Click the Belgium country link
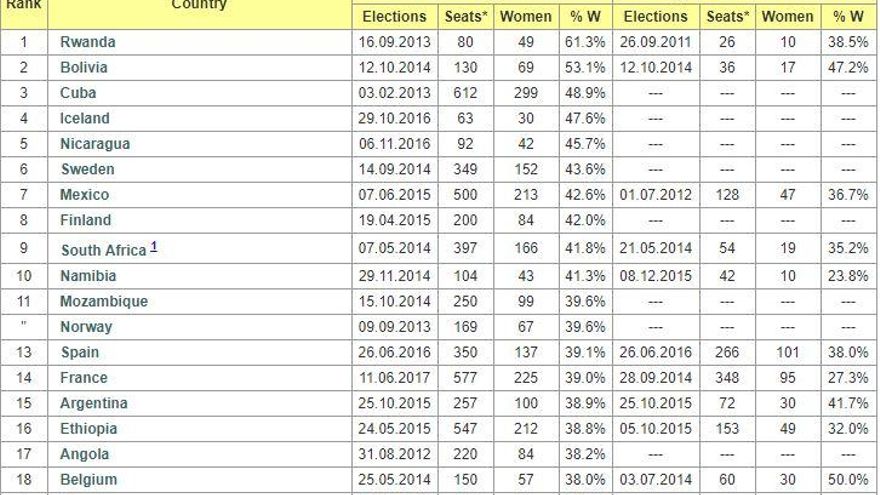Image resolution: width=880 pixels, height=495 pixels. (x=88, y=479)
